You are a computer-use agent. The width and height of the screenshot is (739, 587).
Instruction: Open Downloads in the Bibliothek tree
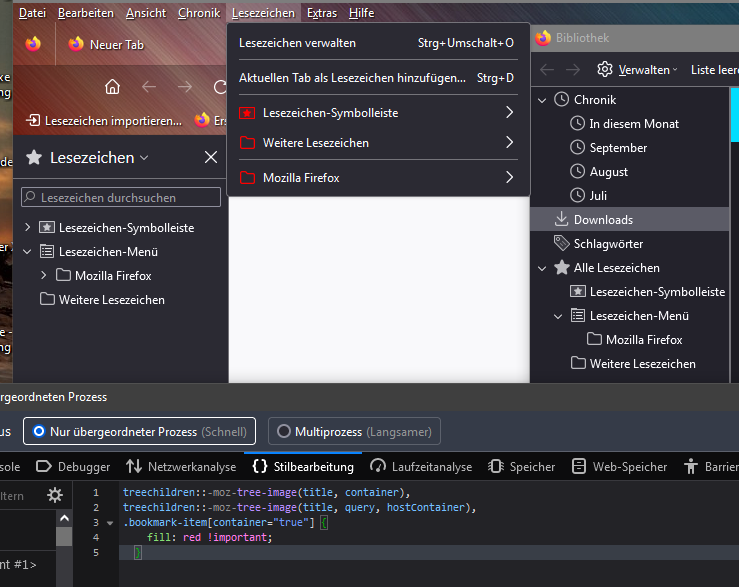[x=603, y=220]
